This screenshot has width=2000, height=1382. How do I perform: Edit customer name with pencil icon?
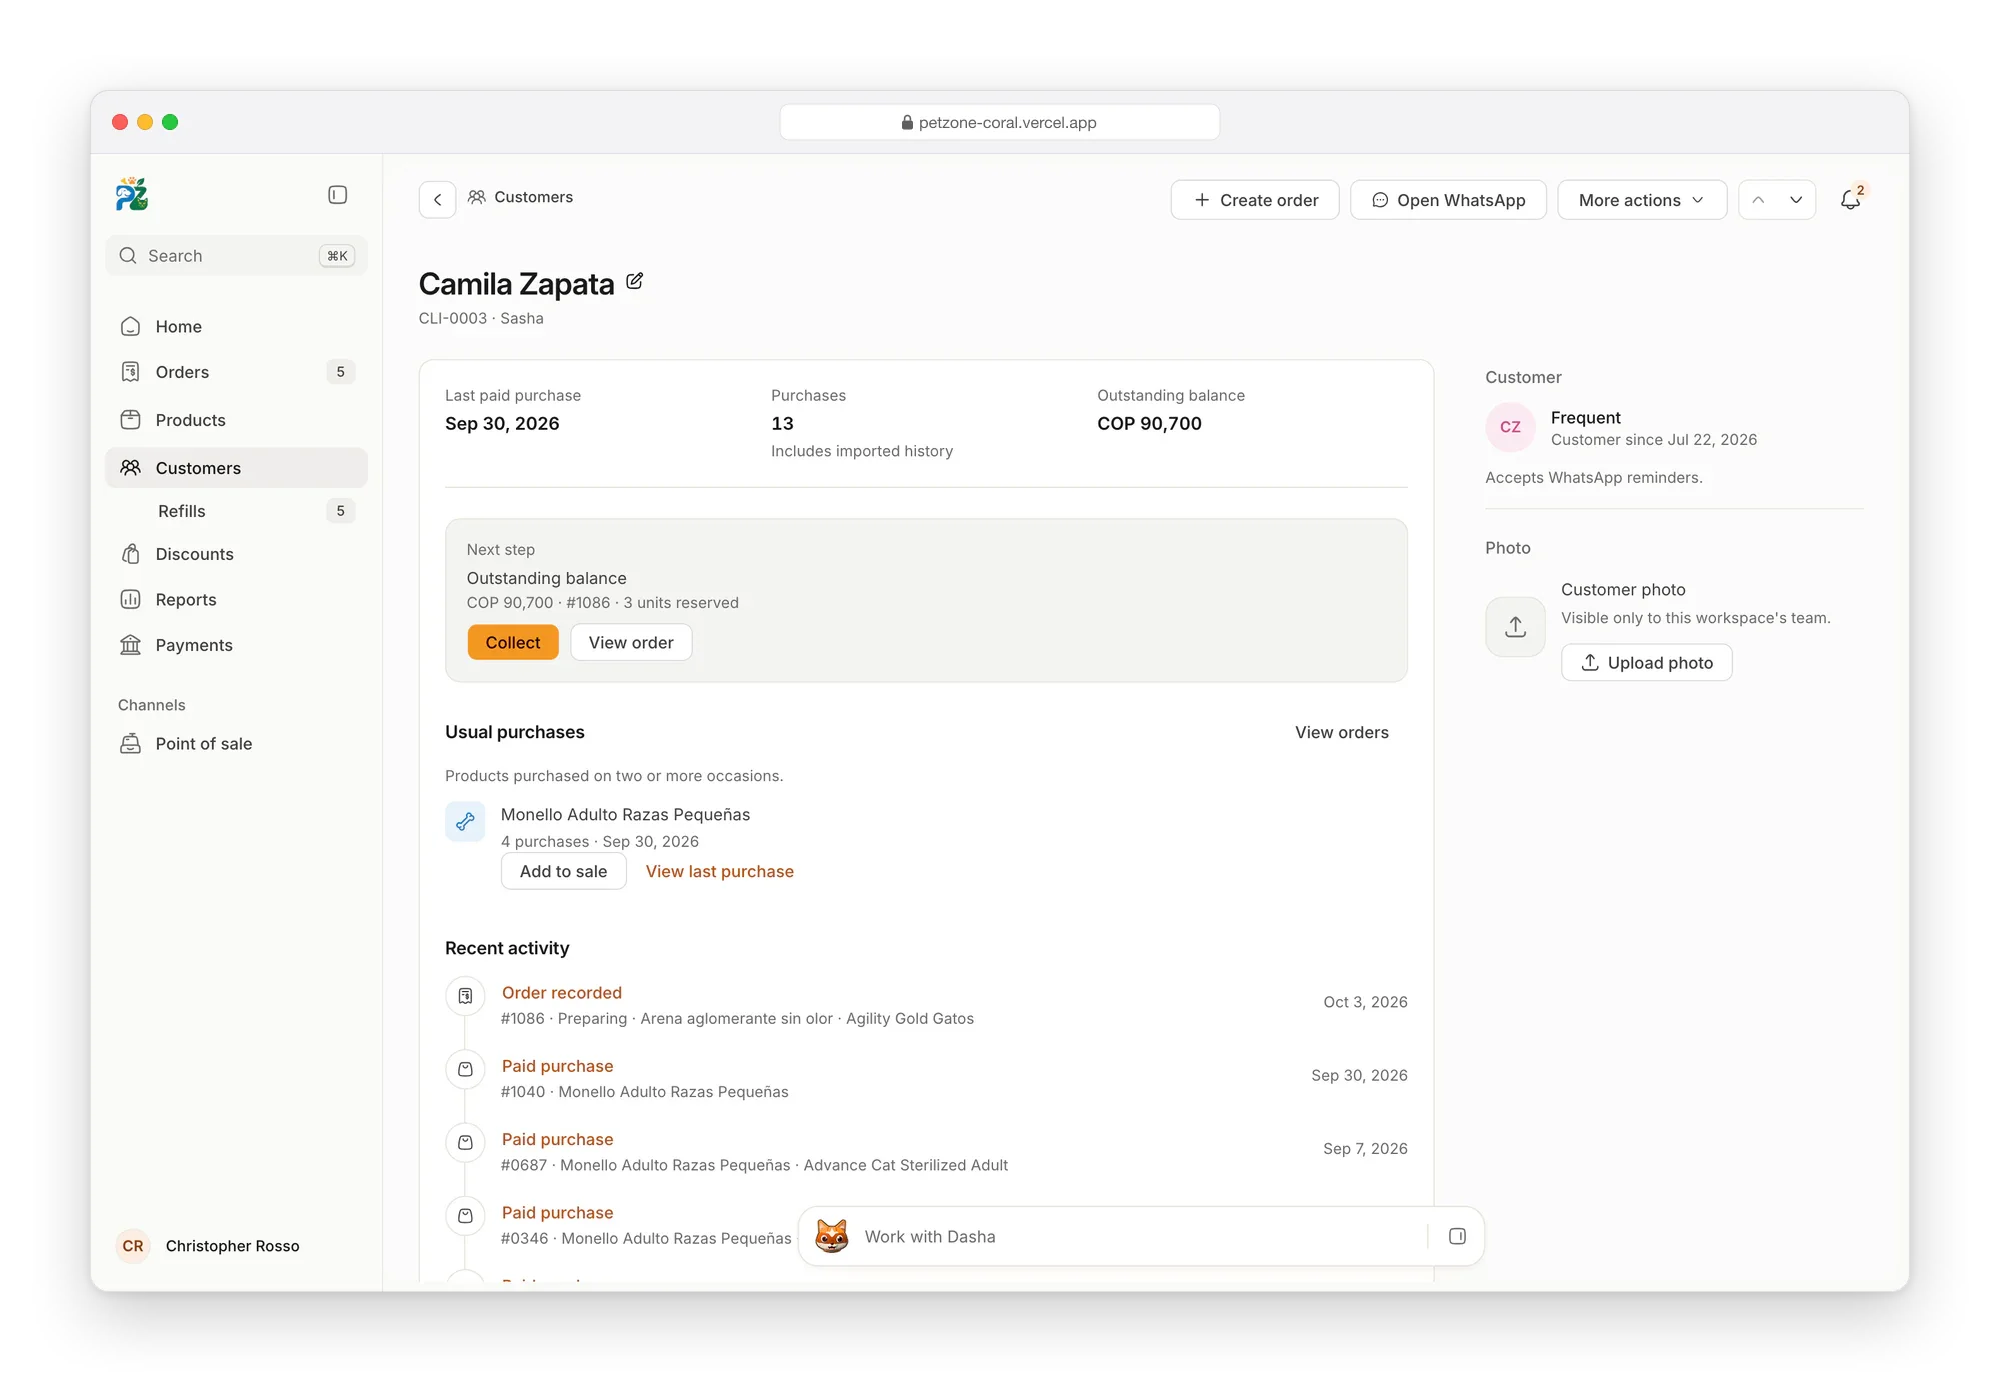634,282
